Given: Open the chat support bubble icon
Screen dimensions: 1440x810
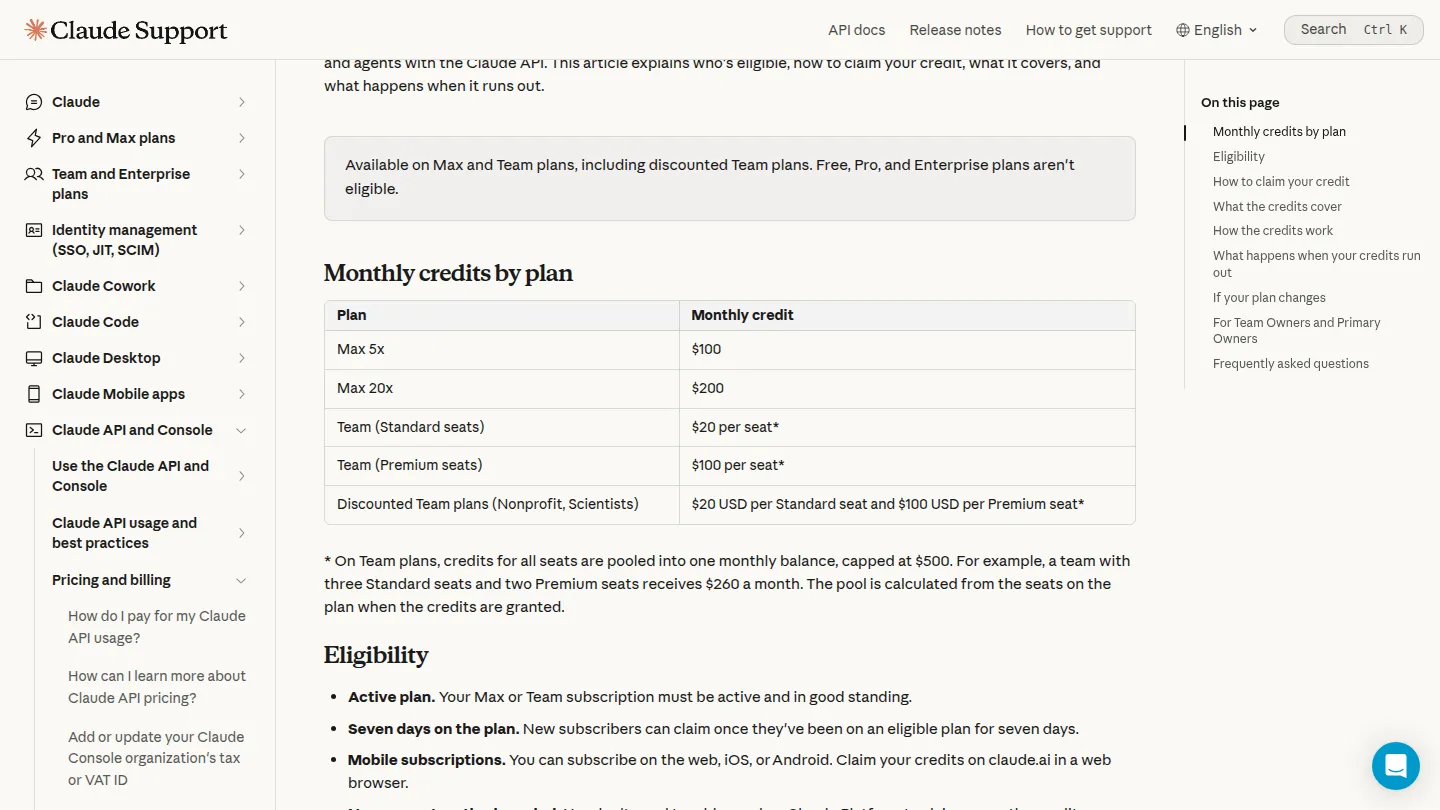Looking at the screenshot, I should 1396,766.
